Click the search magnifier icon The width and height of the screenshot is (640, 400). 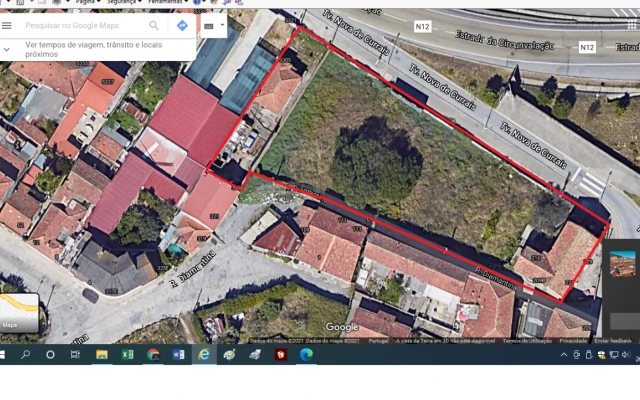coord(154,25)
